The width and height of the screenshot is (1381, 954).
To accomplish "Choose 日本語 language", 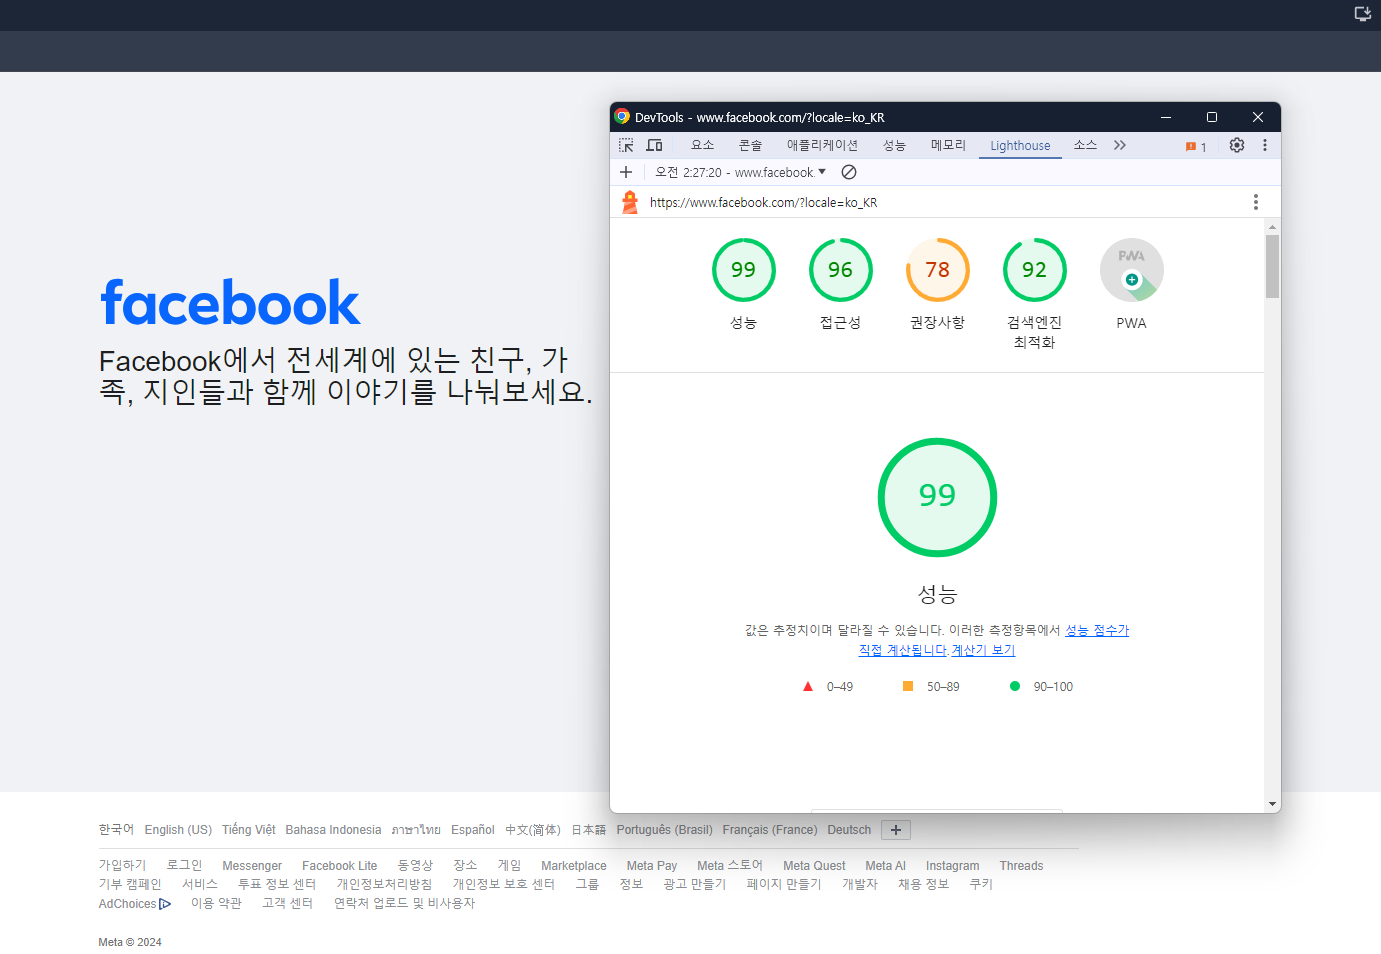I will click(589, 830).
